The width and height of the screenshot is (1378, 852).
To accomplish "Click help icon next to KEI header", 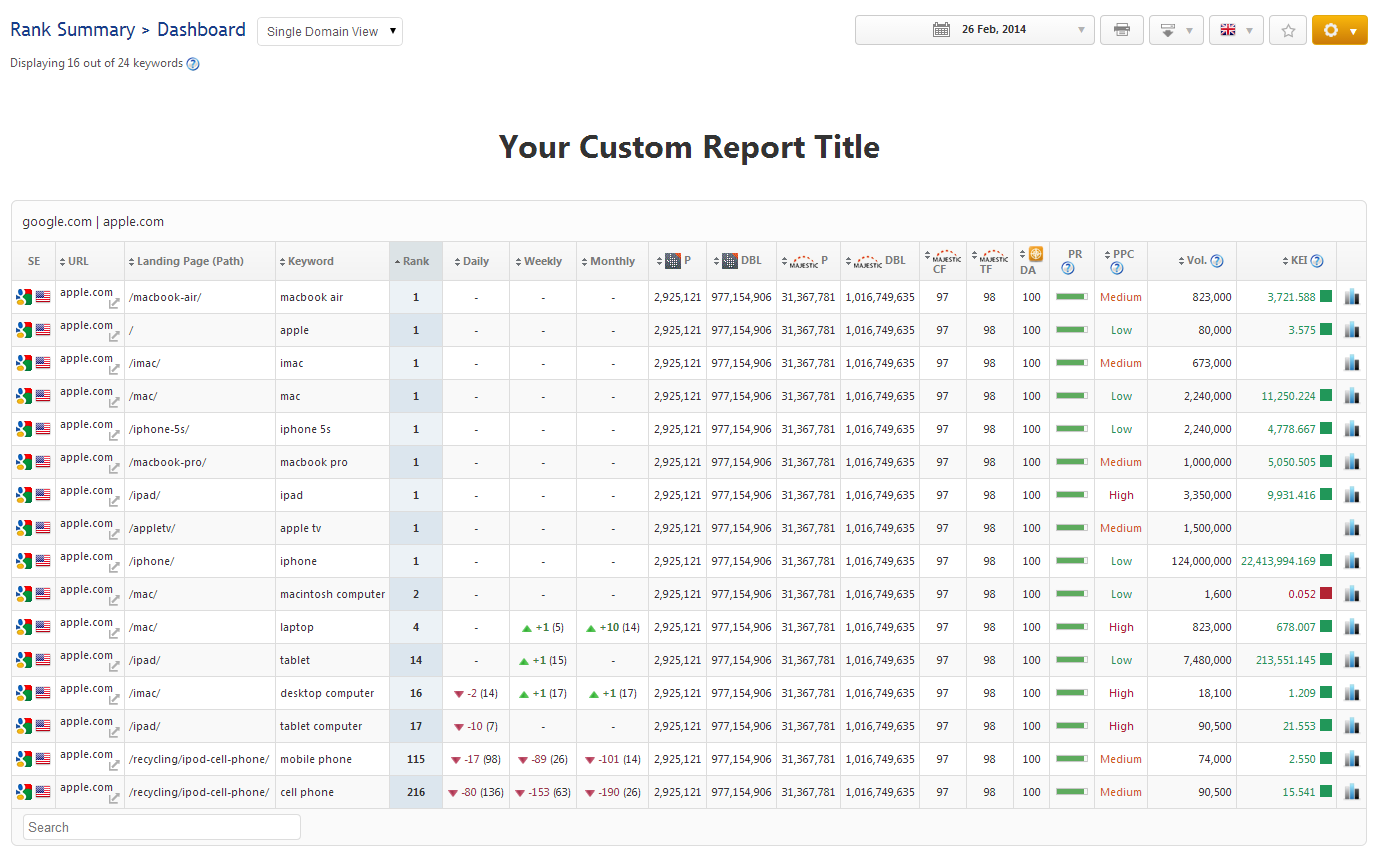I will click(1317, 262).
